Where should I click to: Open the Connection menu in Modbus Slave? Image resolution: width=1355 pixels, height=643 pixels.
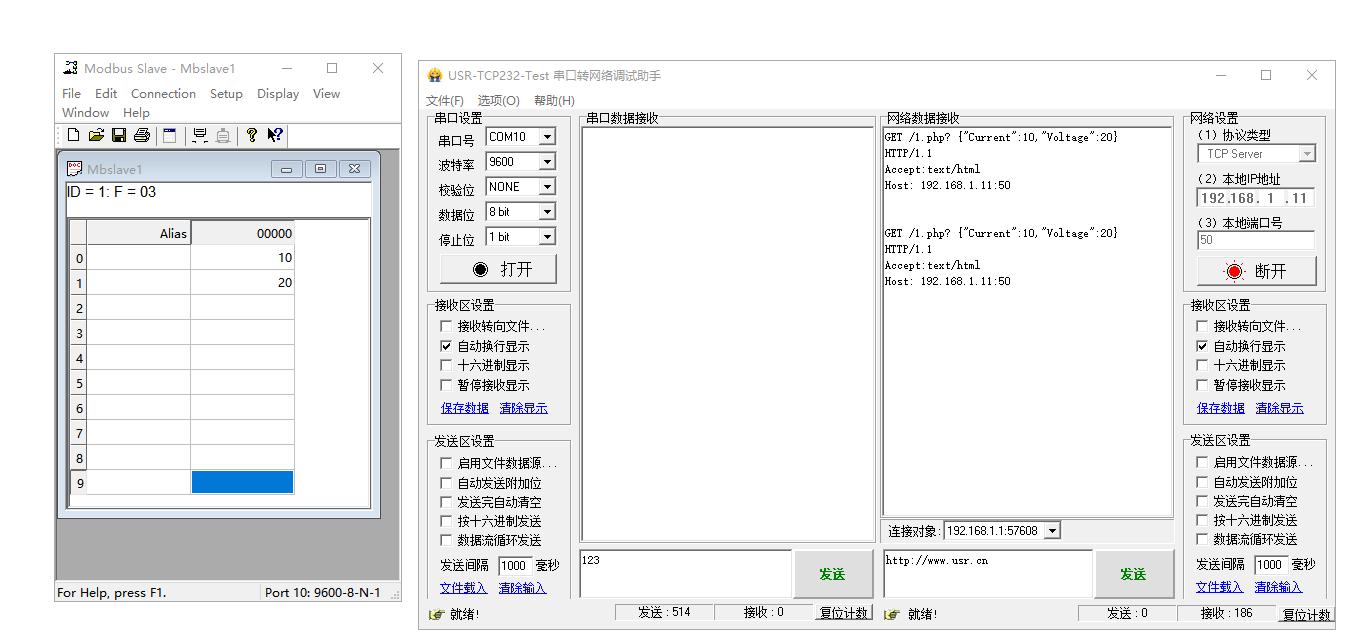tap(163, 94)
